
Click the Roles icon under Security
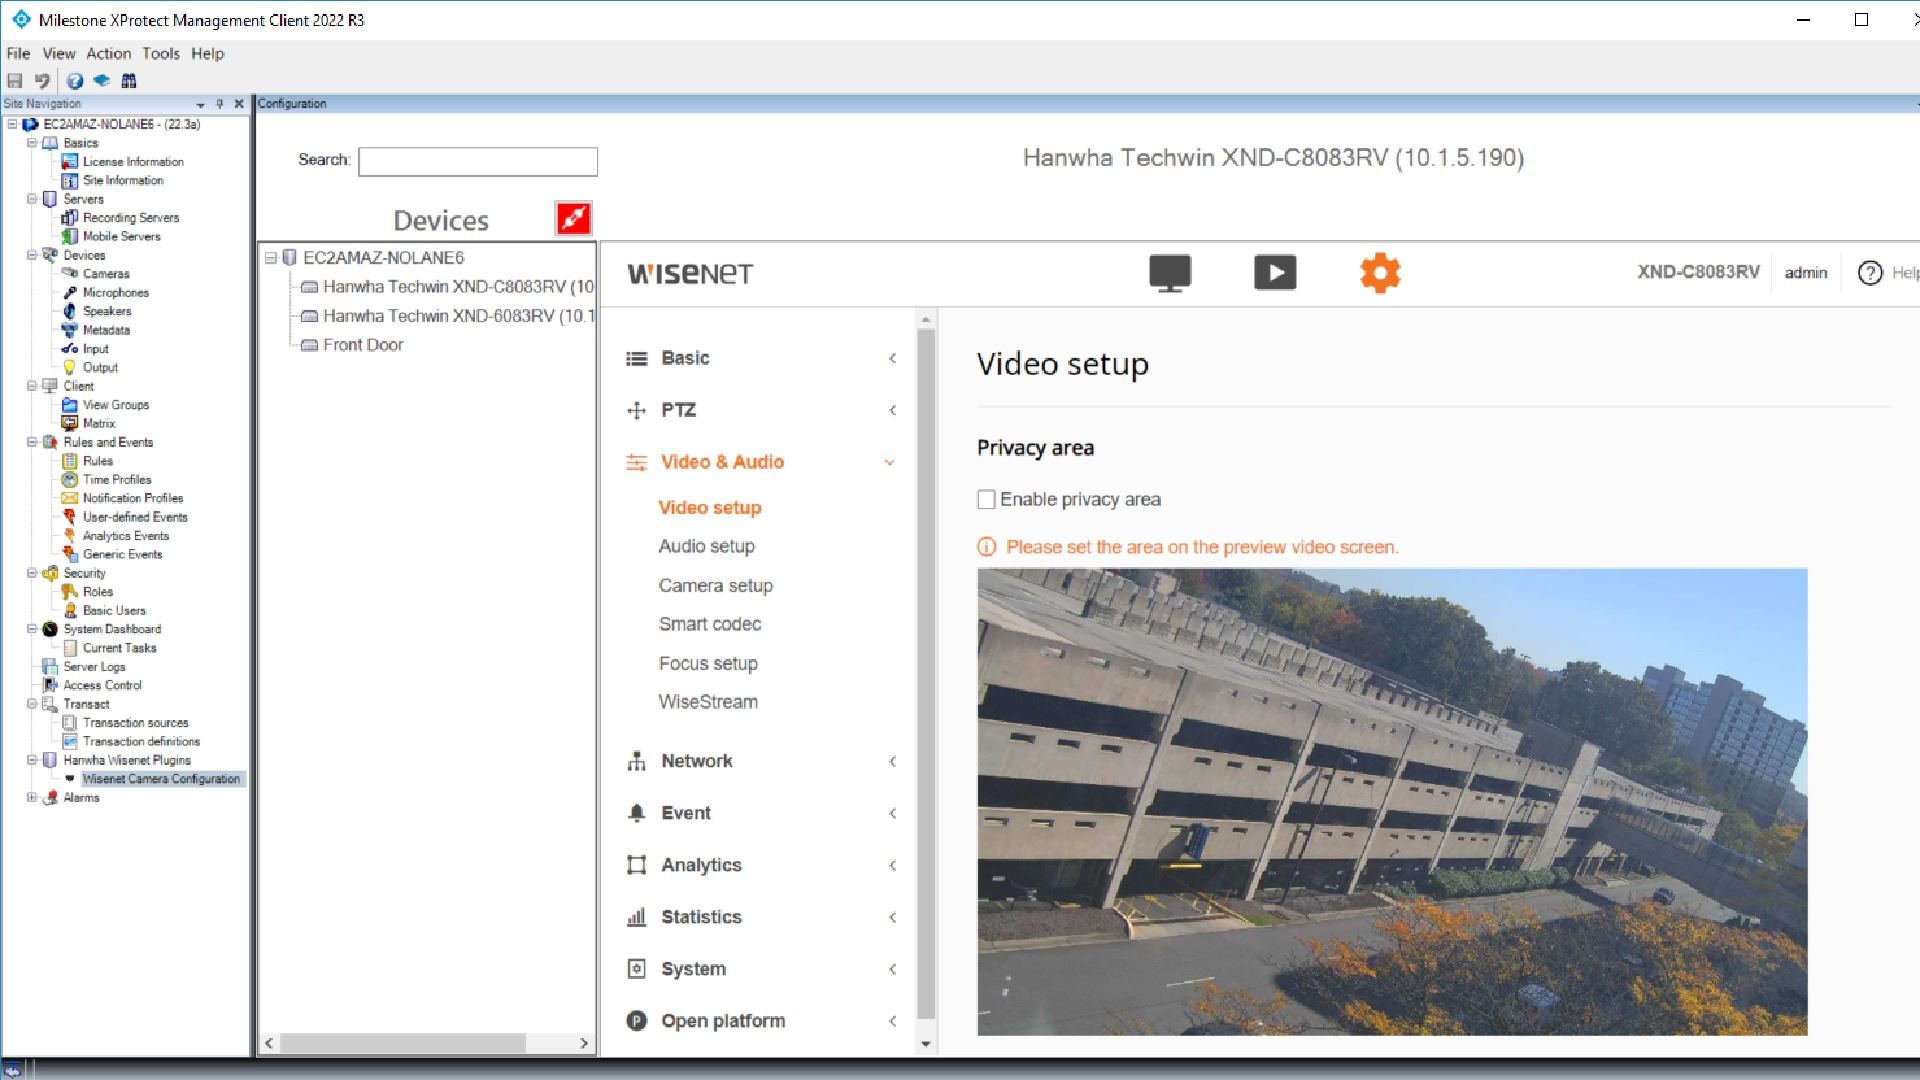point(70,591)
